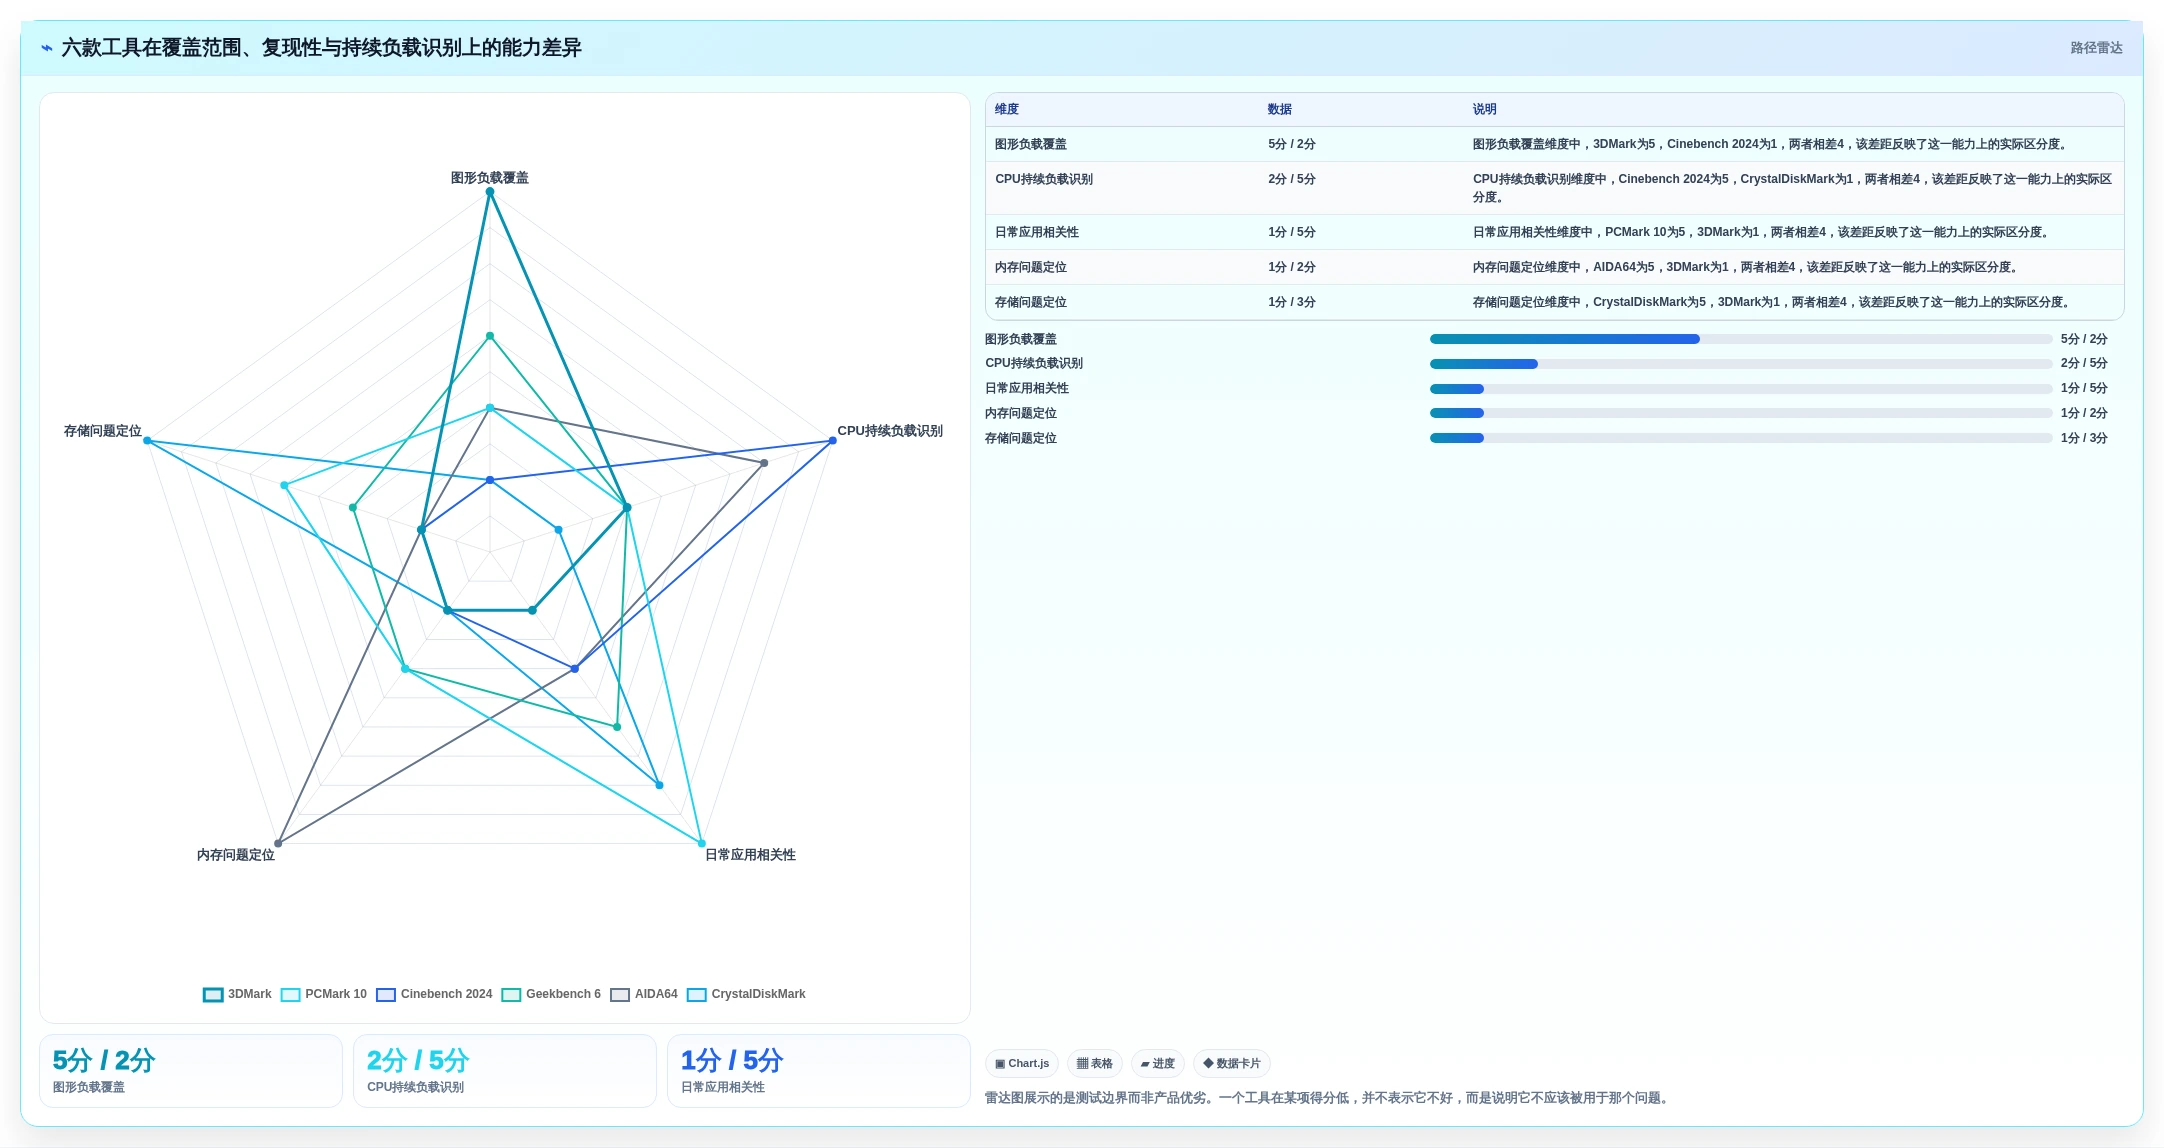
Task: Click the Chart.js tag chip
Action: pos(1022,1063)
